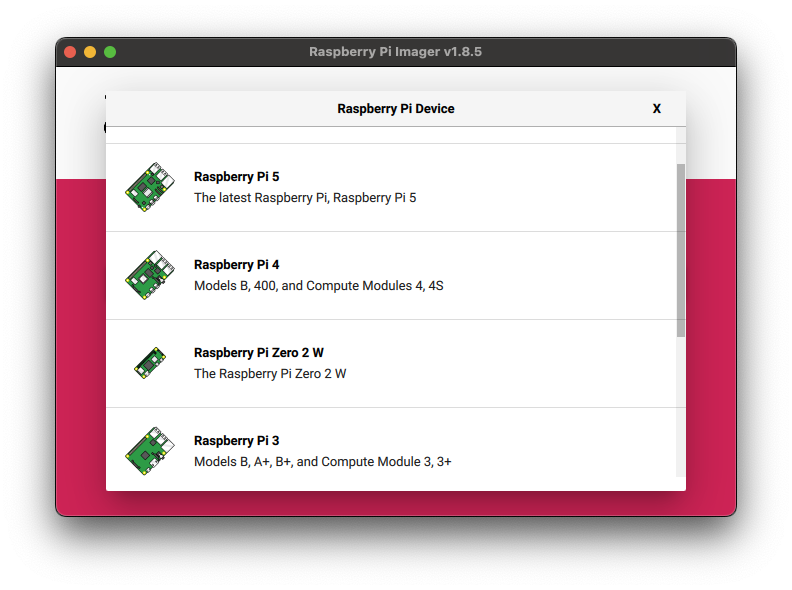
Task: Click the device list scrollbar thumb
Action: point(681,250)
